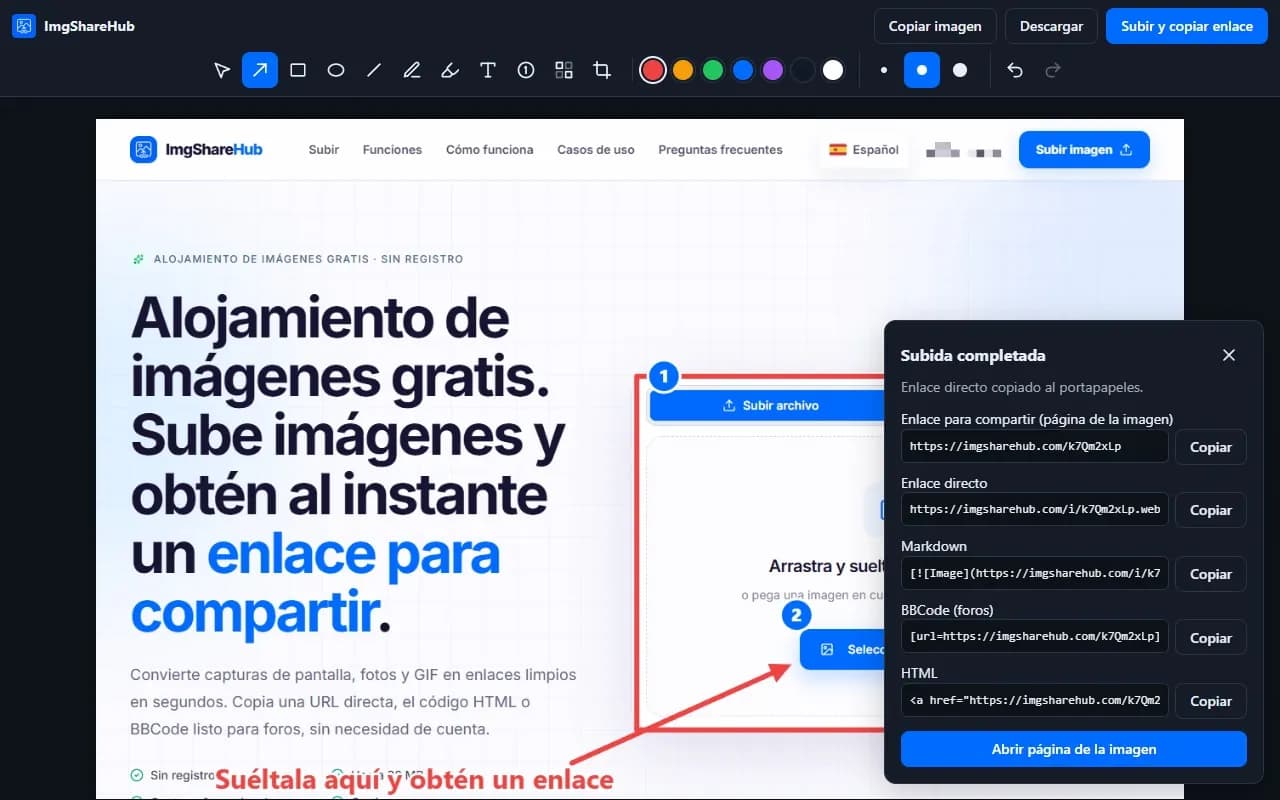Pick the ellipse shape tool
Viewport: 1280px width, 800px height.
[336, 70]
